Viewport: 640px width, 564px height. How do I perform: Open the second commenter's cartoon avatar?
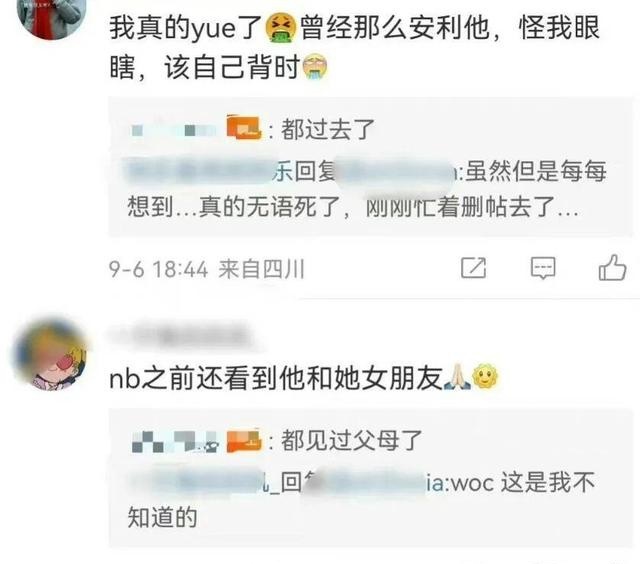point(51,354)
